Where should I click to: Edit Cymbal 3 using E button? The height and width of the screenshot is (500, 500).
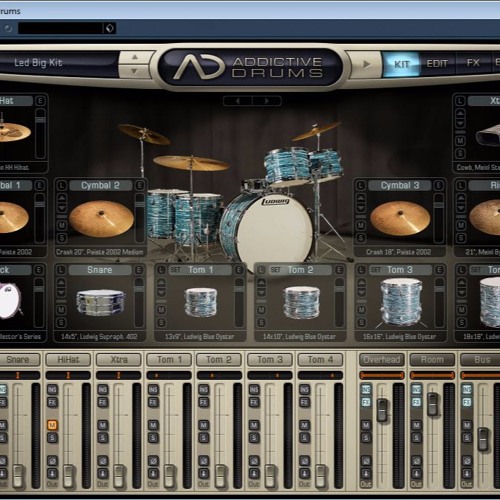tap(439, 185)
